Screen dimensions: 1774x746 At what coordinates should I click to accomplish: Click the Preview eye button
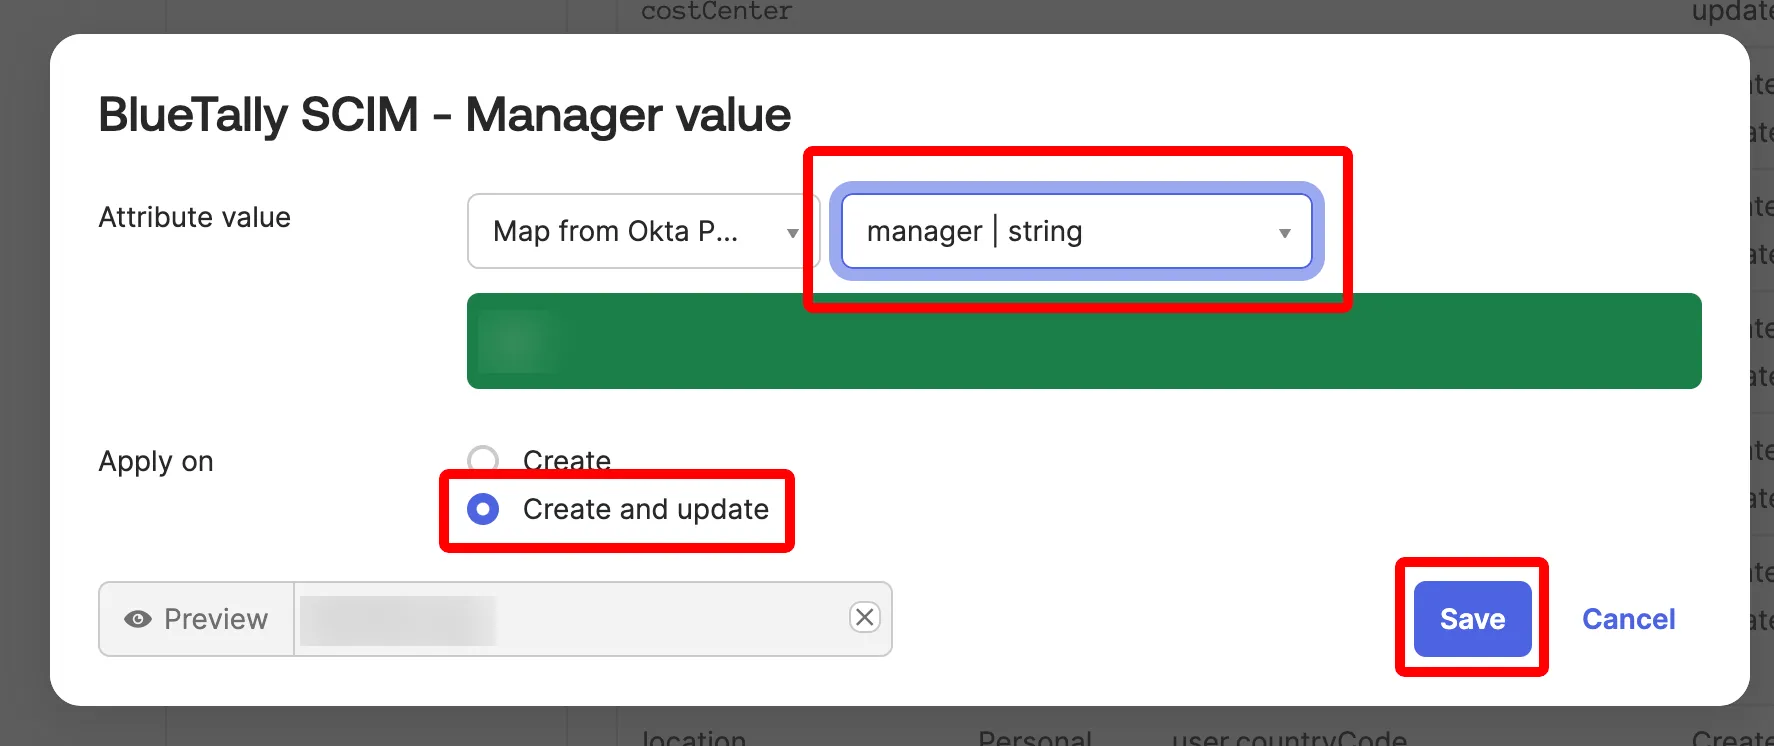196,619
